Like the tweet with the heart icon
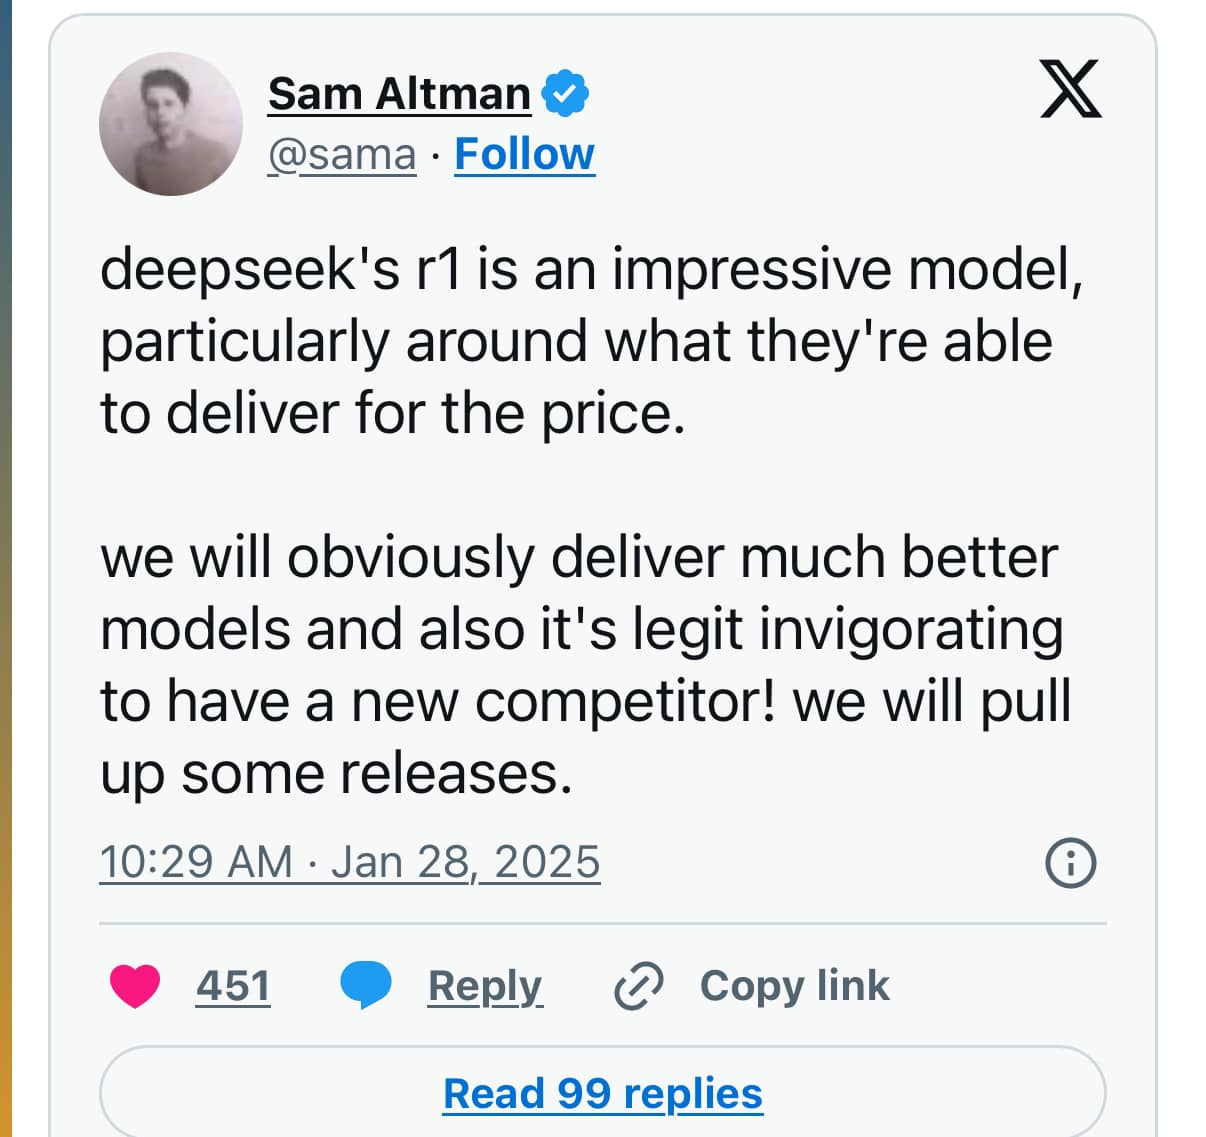This screenshot has height=1137, width=1206. [x=135, y=985]
